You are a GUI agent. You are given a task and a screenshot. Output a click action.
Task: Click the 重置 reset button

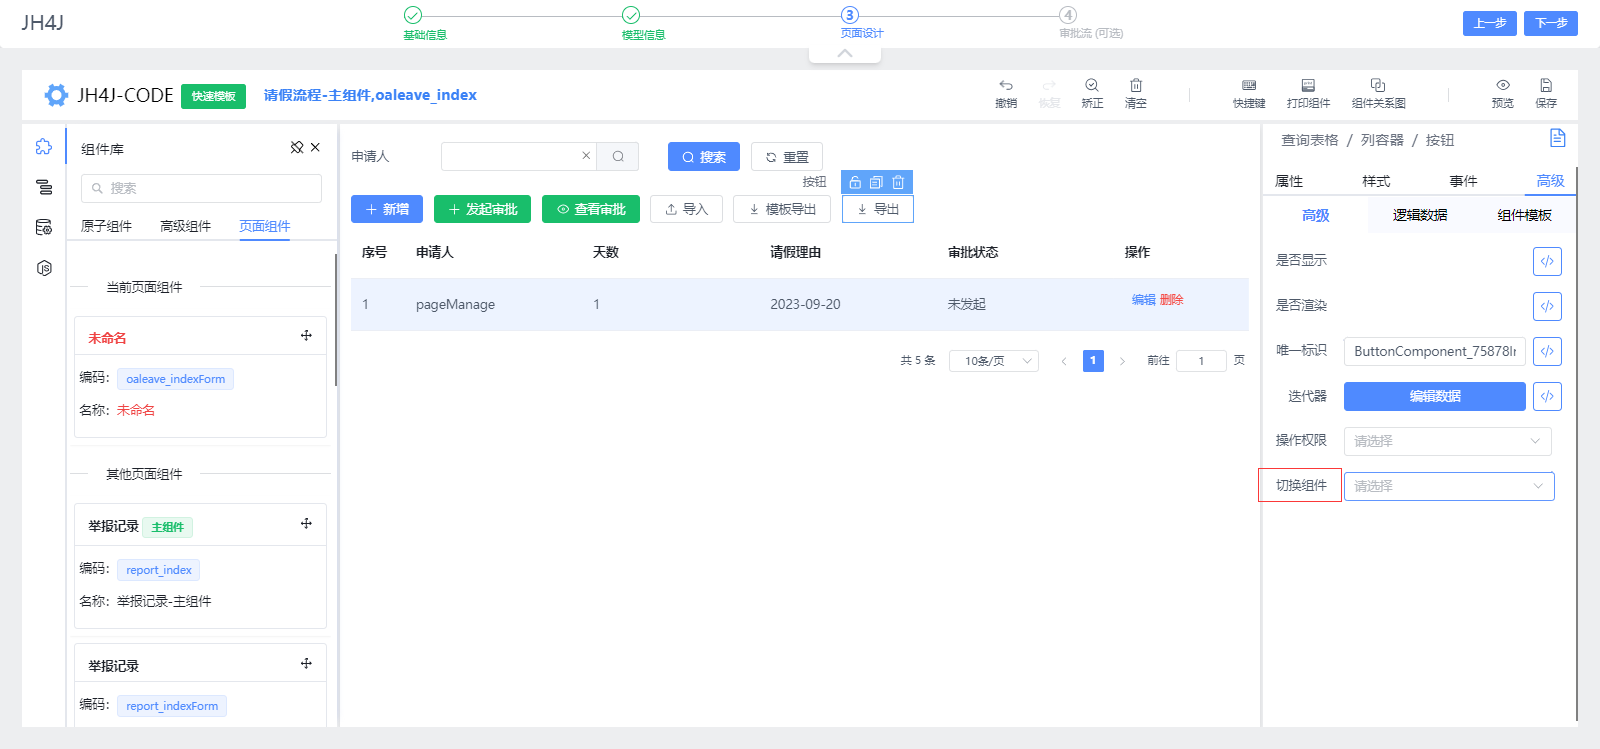point(787,157)
